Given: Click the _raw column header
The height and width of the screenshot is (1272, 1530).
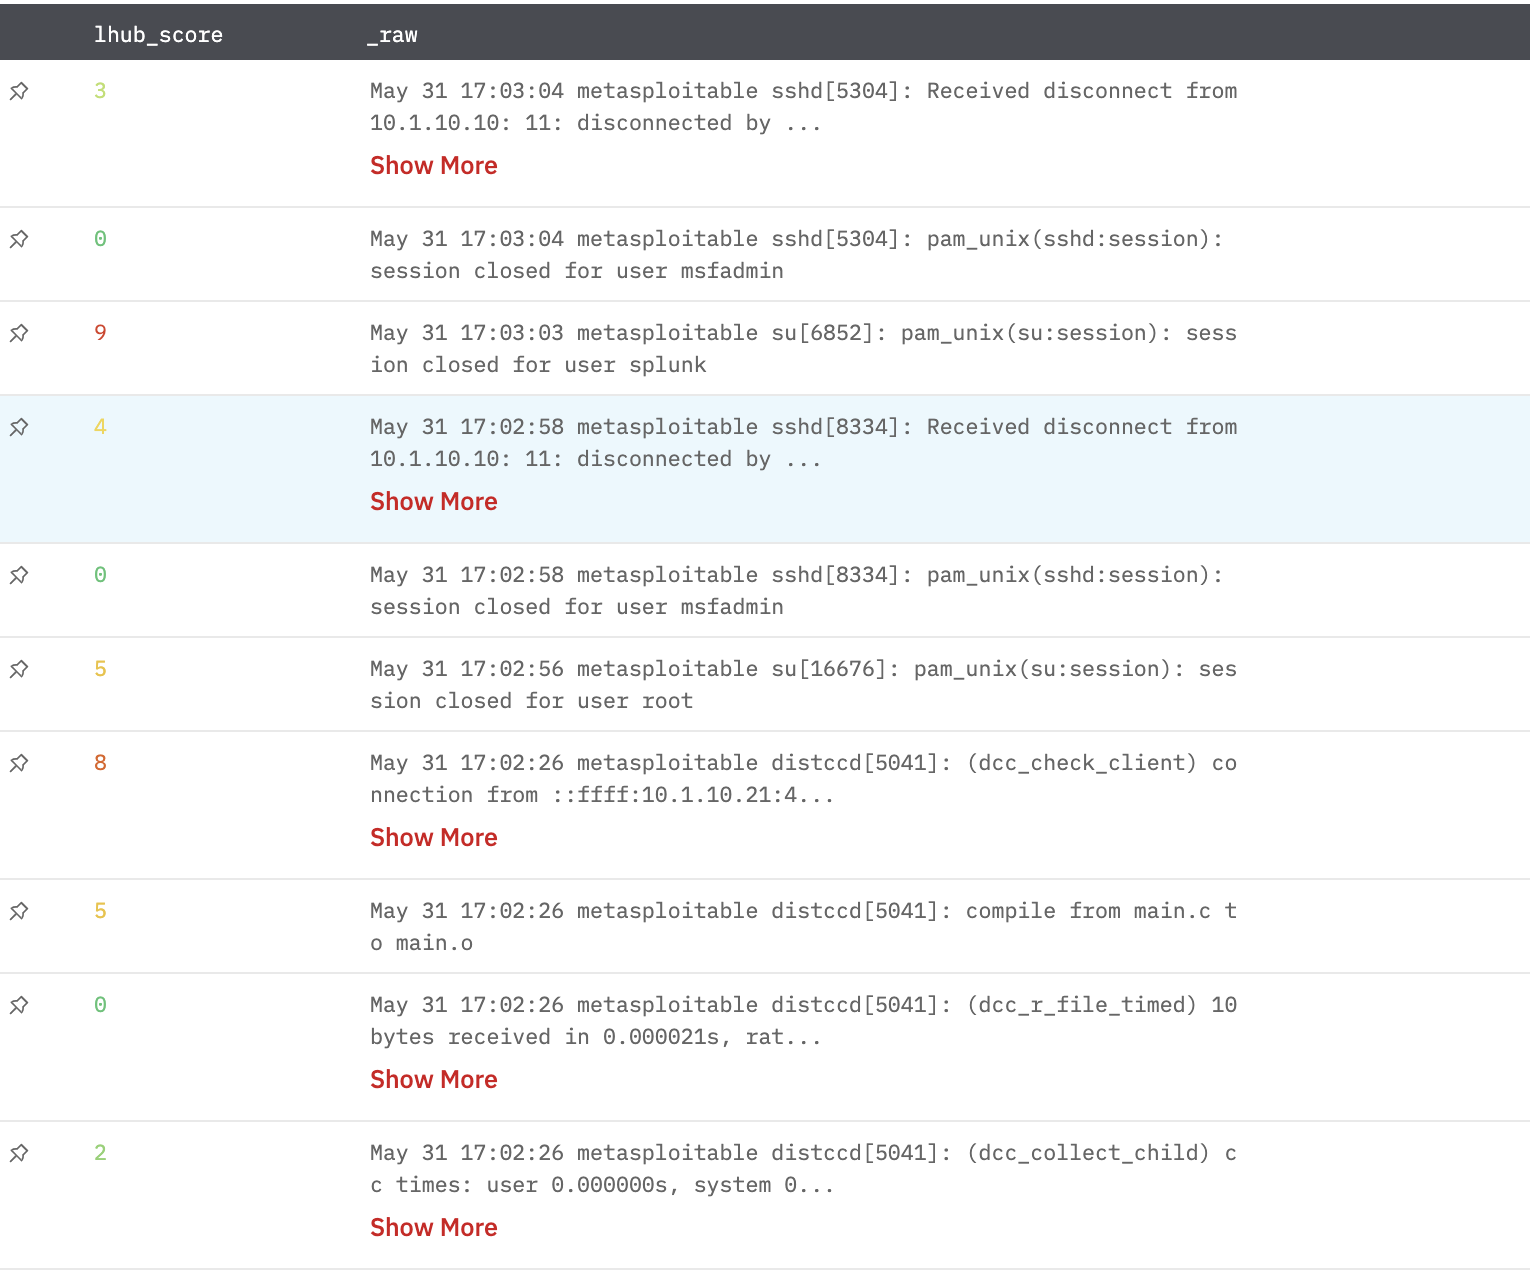Looking at the screenshot, I should pyautogui.click(x=392, y=35).
